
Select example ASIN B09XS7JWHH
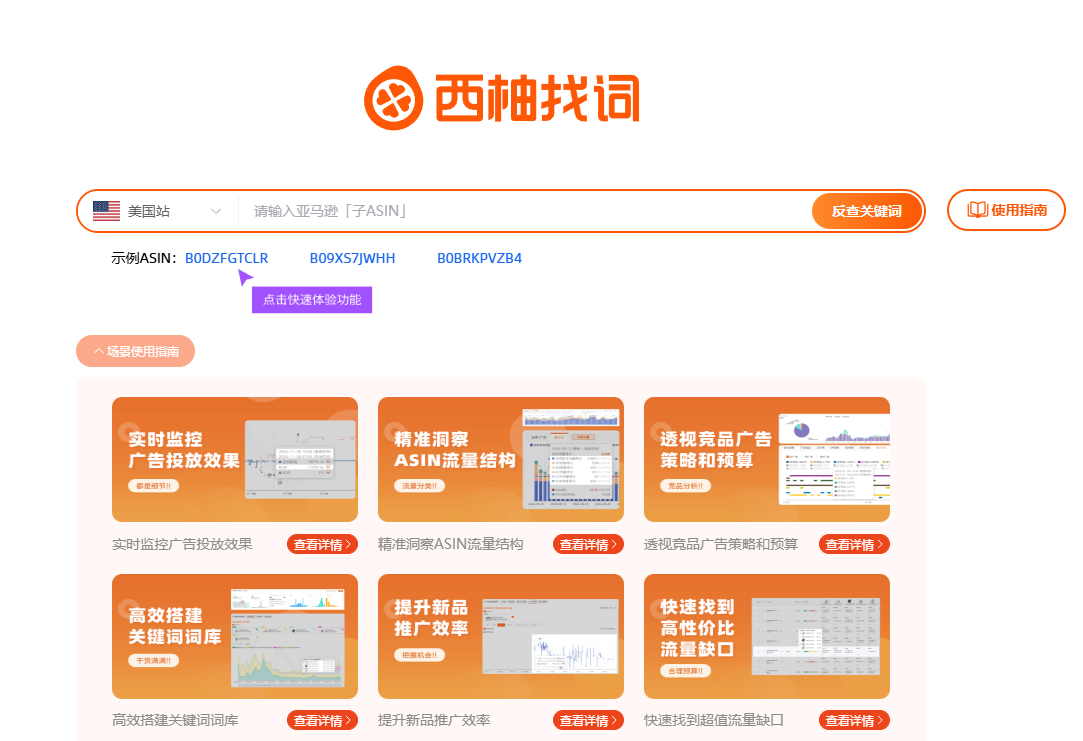pyautogui.click(x=352, y=258)
